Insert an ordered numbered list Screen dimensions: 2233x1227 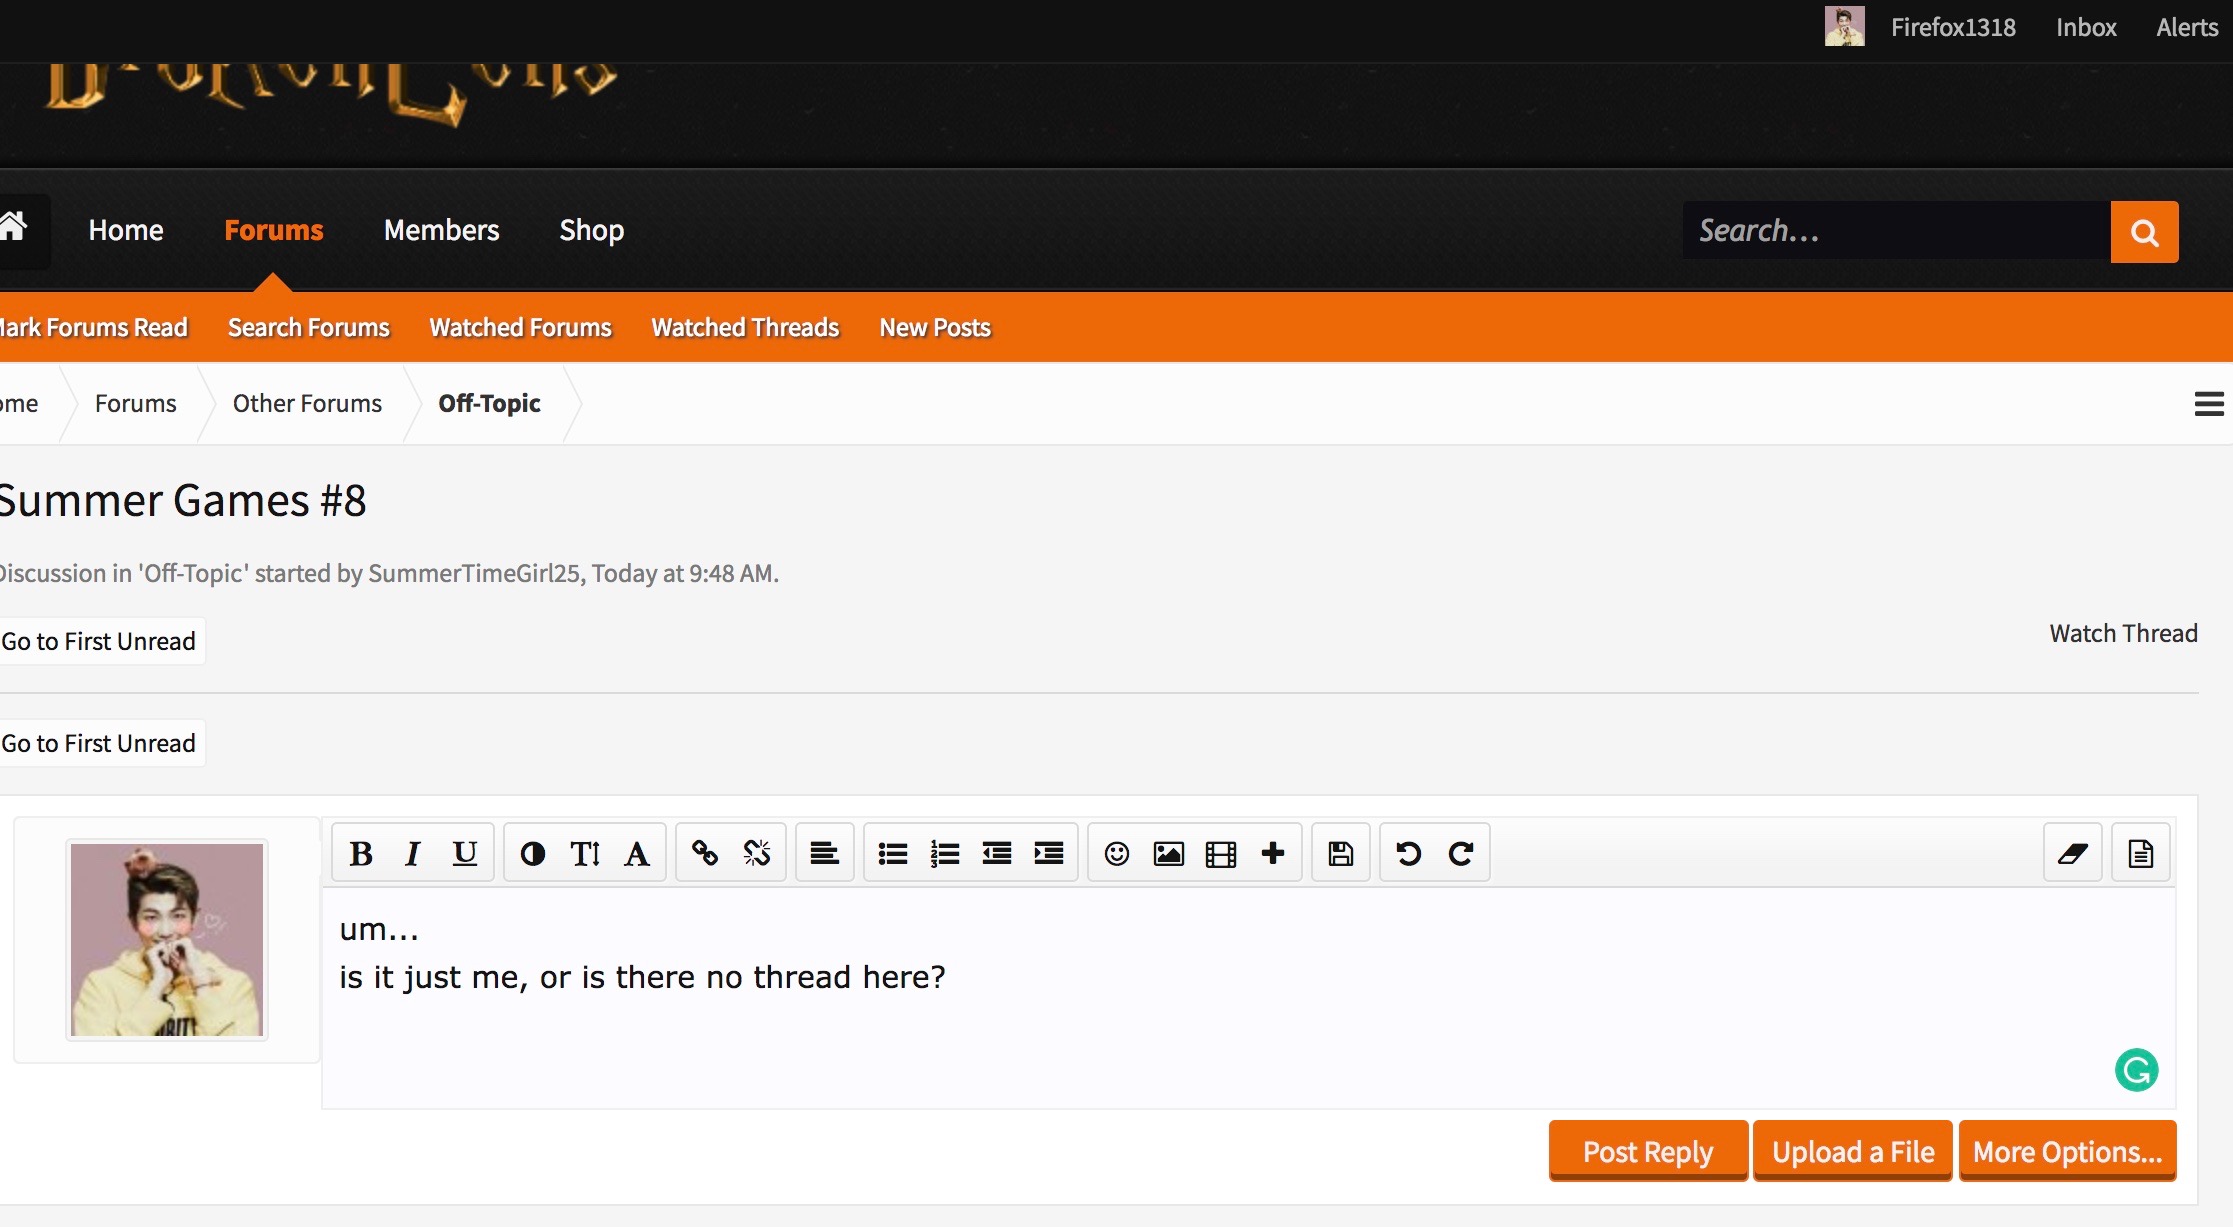coord(945,853)
